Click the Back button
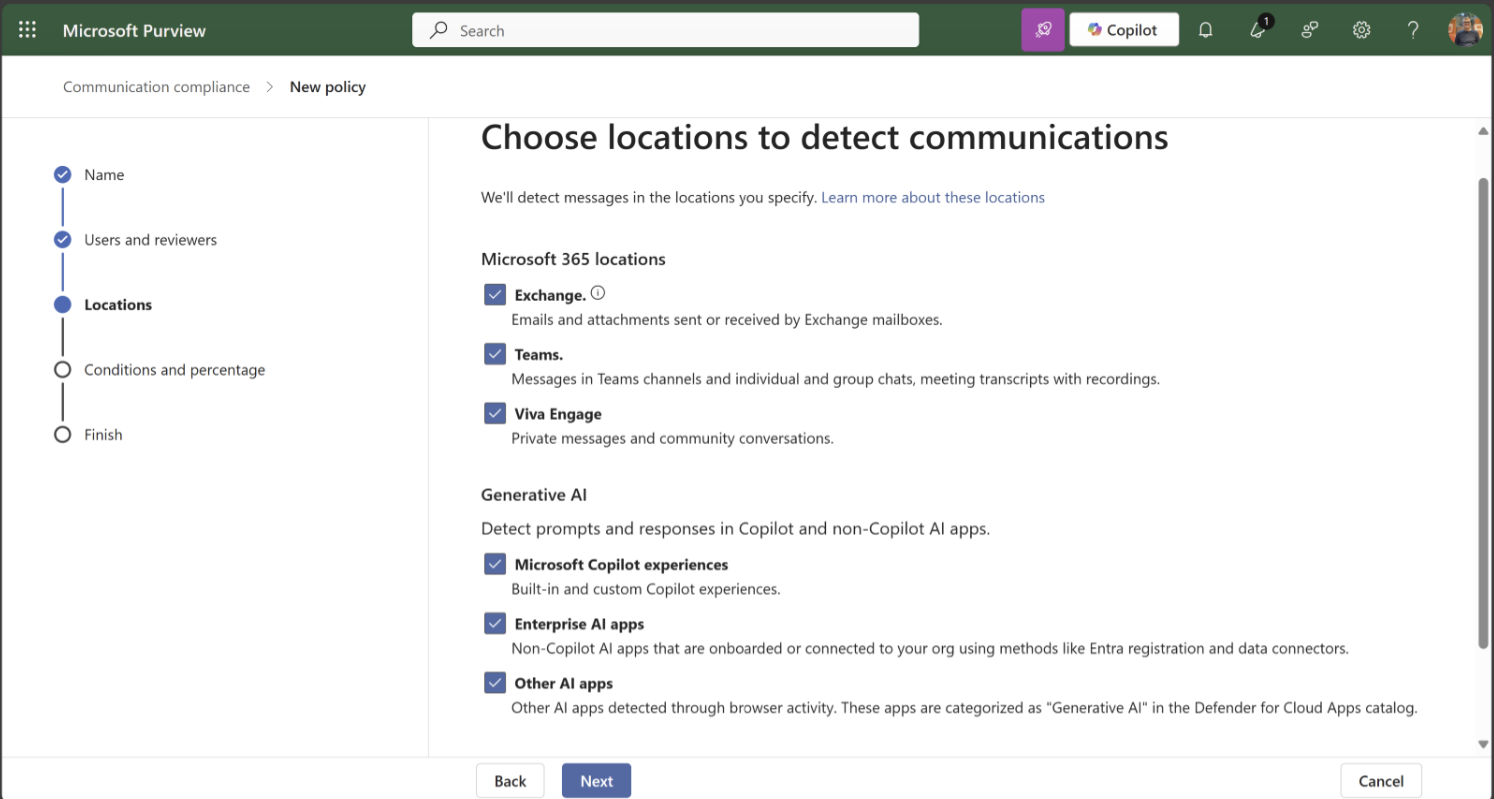Viewport: 1494px width, 799px height. (x=510, y=781)
